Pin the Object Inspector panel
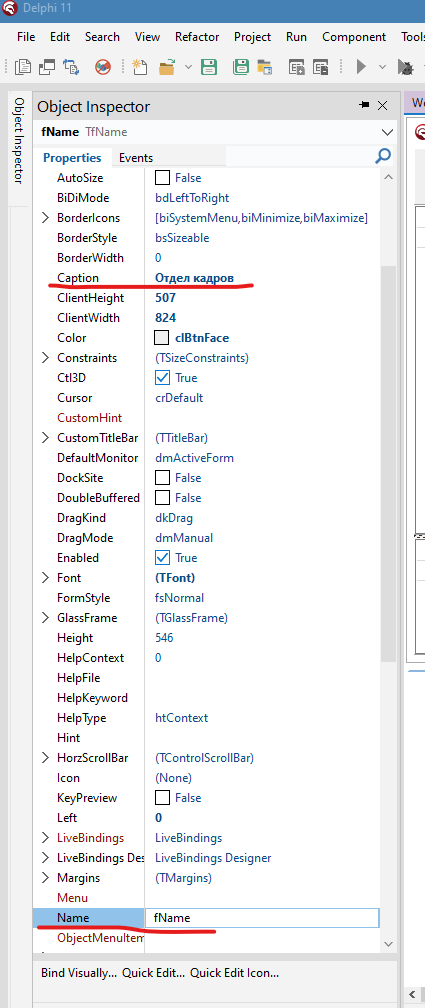Screen dimensions: 425x1008 click(x=364, y=105)
